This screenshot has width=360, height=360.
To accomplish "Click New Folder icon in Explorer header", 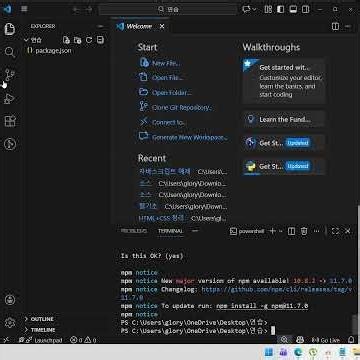I will [78, 40].
